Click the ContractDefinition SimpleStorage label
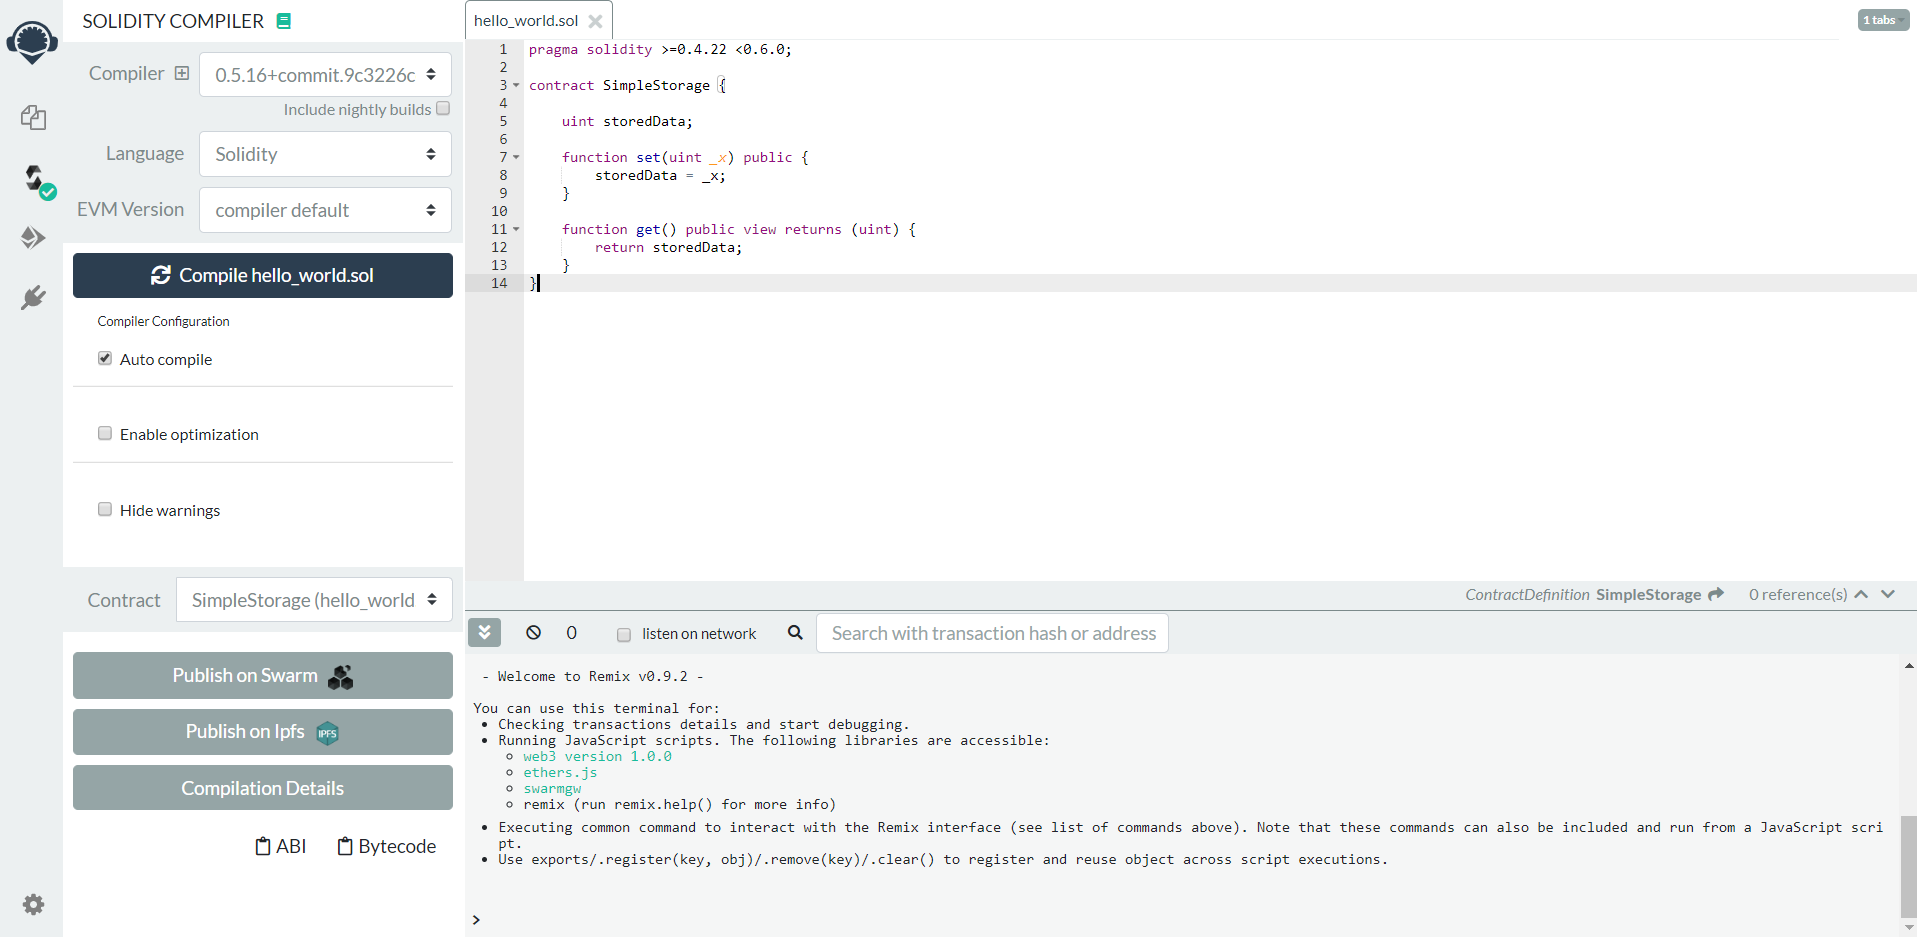The height and width of the screenshot is (937, 1917). (x=1583, y=594)
